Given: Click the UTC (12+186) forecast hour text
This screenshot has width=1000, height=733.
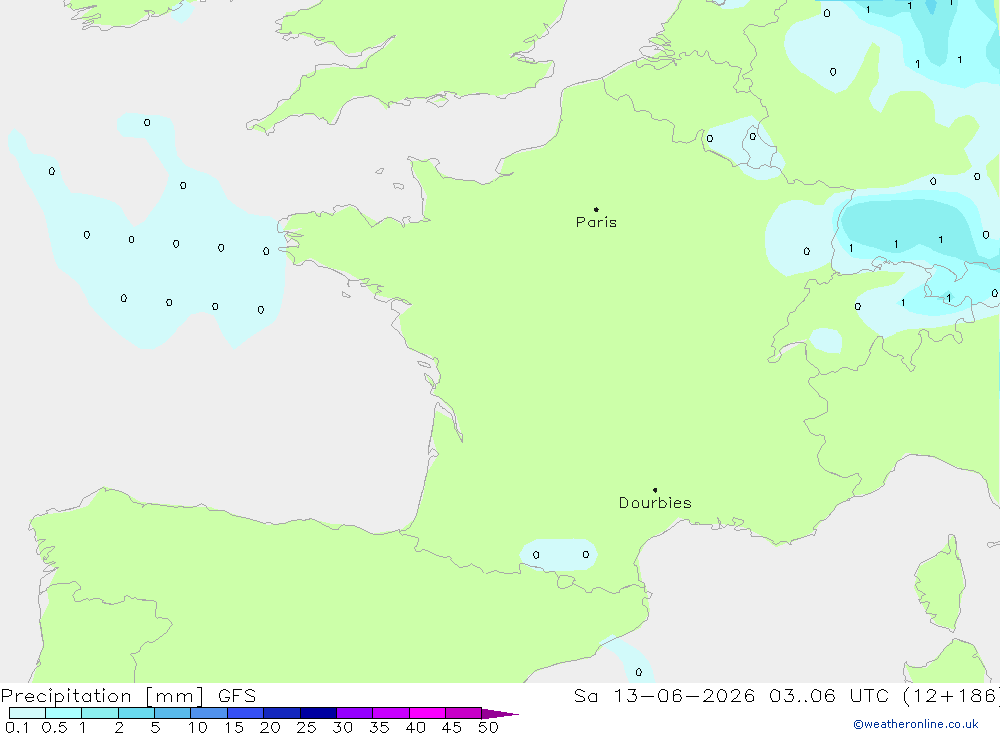Looking at the screenshot, I should [924, 695].
